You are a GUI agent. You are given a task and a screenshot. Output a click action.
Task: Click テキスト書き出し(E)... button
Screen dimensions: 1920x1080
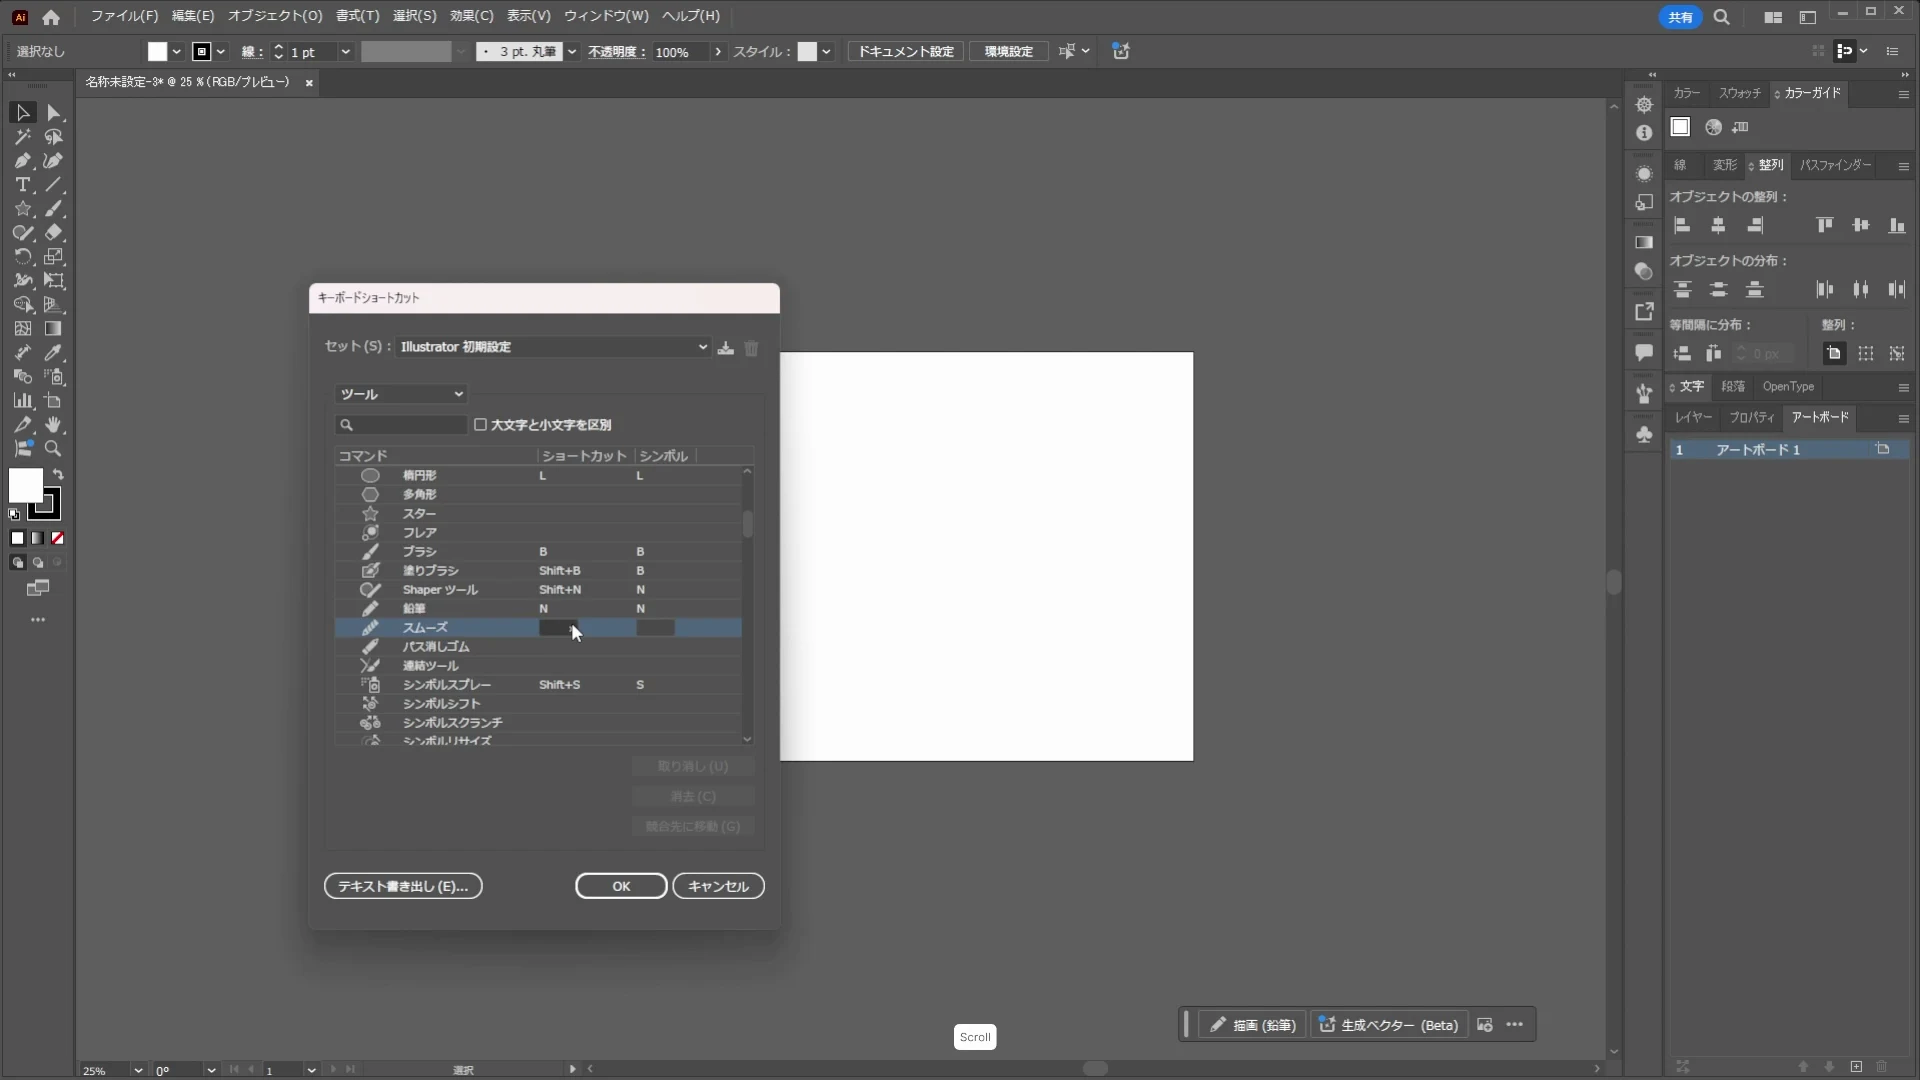(x=403, y=886)
